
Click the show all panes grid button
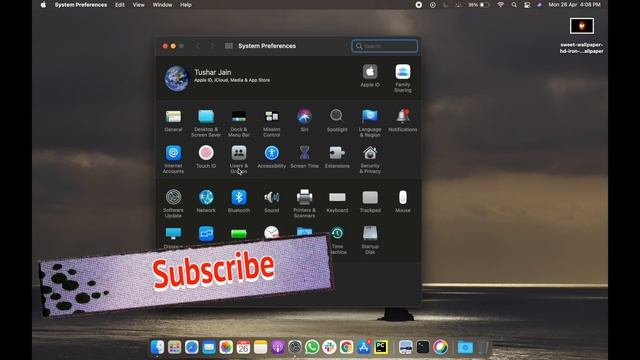tap(229, 46)
